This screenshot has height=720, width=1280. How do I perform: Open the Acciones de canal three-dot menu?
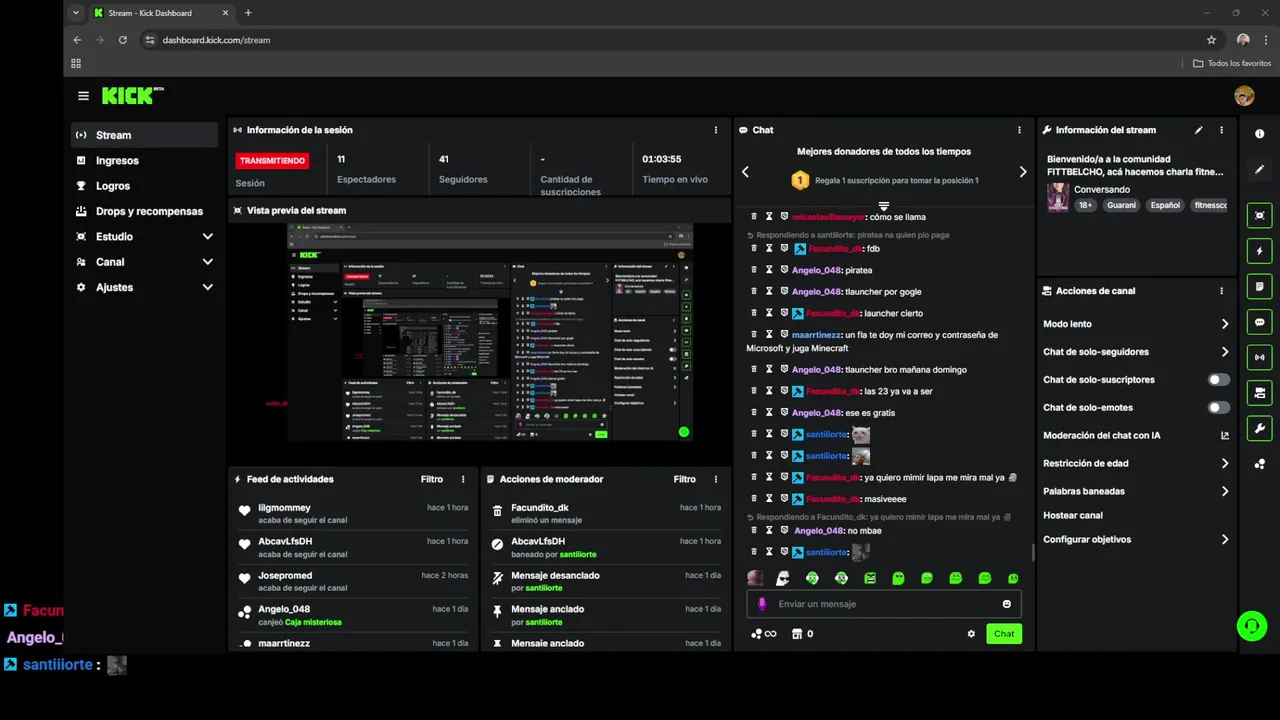(1221, 291)
